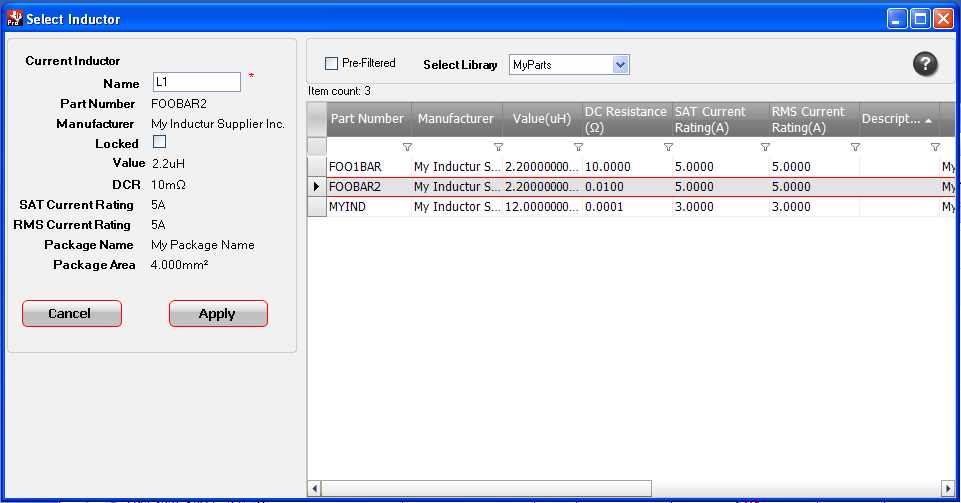
Task: Click the Apply button
Action: (x=218, y=314)
